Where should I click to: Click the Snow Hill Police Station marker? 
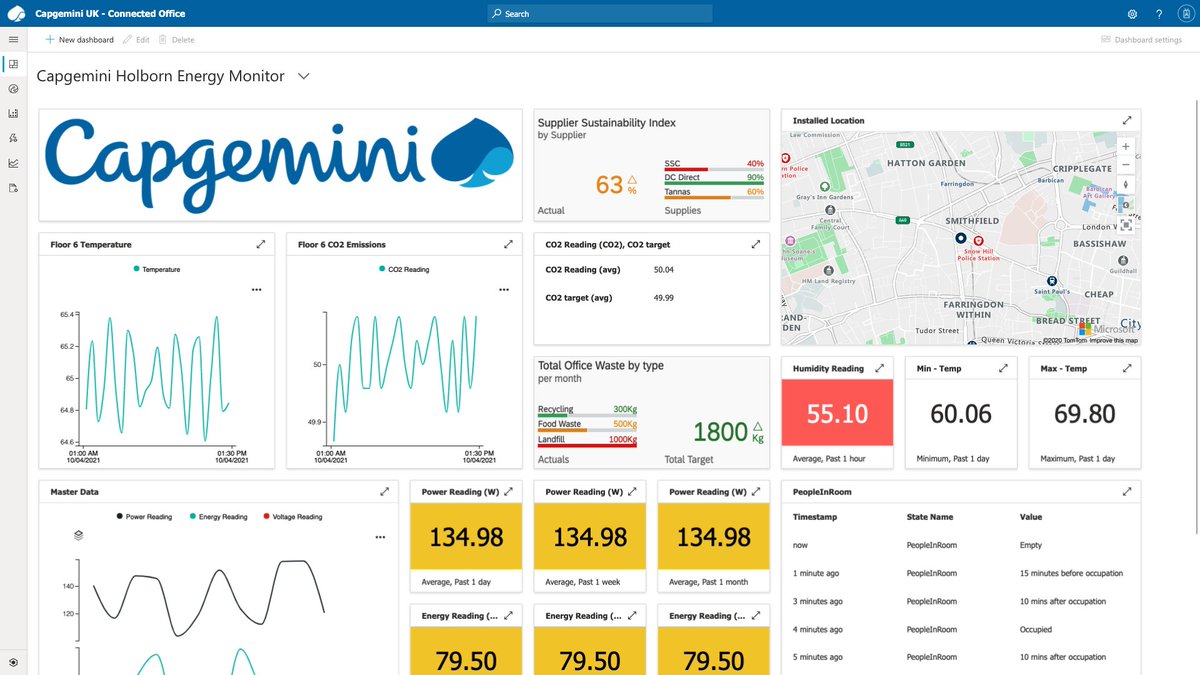pyautogui.click(x=979, y=241)
